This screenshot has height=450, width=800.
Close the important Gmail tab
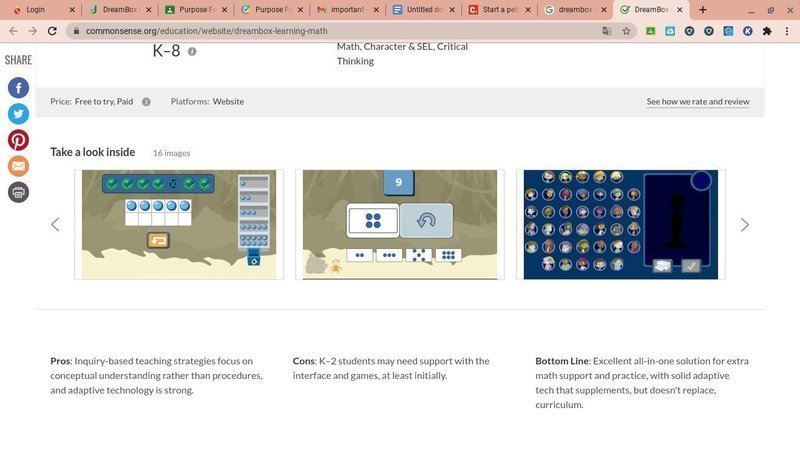coord(376,10)
